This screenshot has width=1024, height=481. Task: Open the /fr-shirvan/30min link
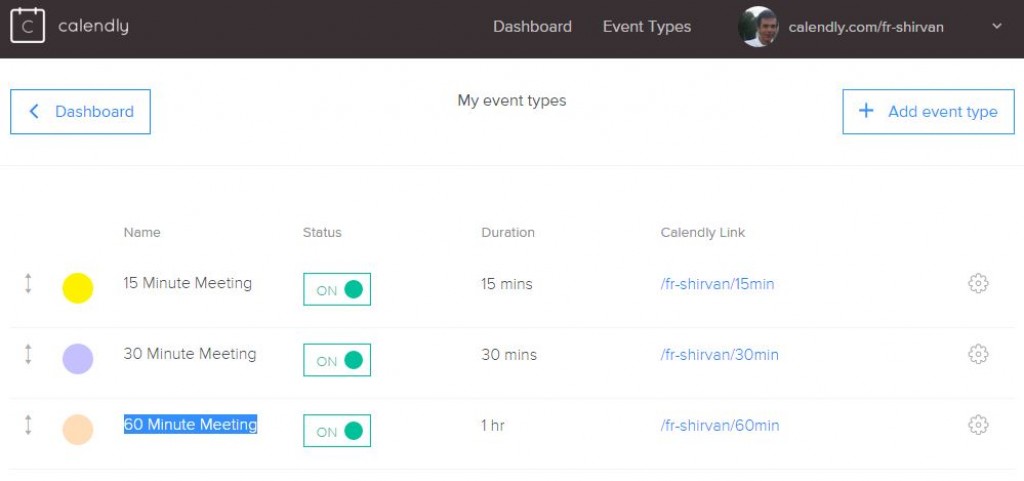click(719, 355)
